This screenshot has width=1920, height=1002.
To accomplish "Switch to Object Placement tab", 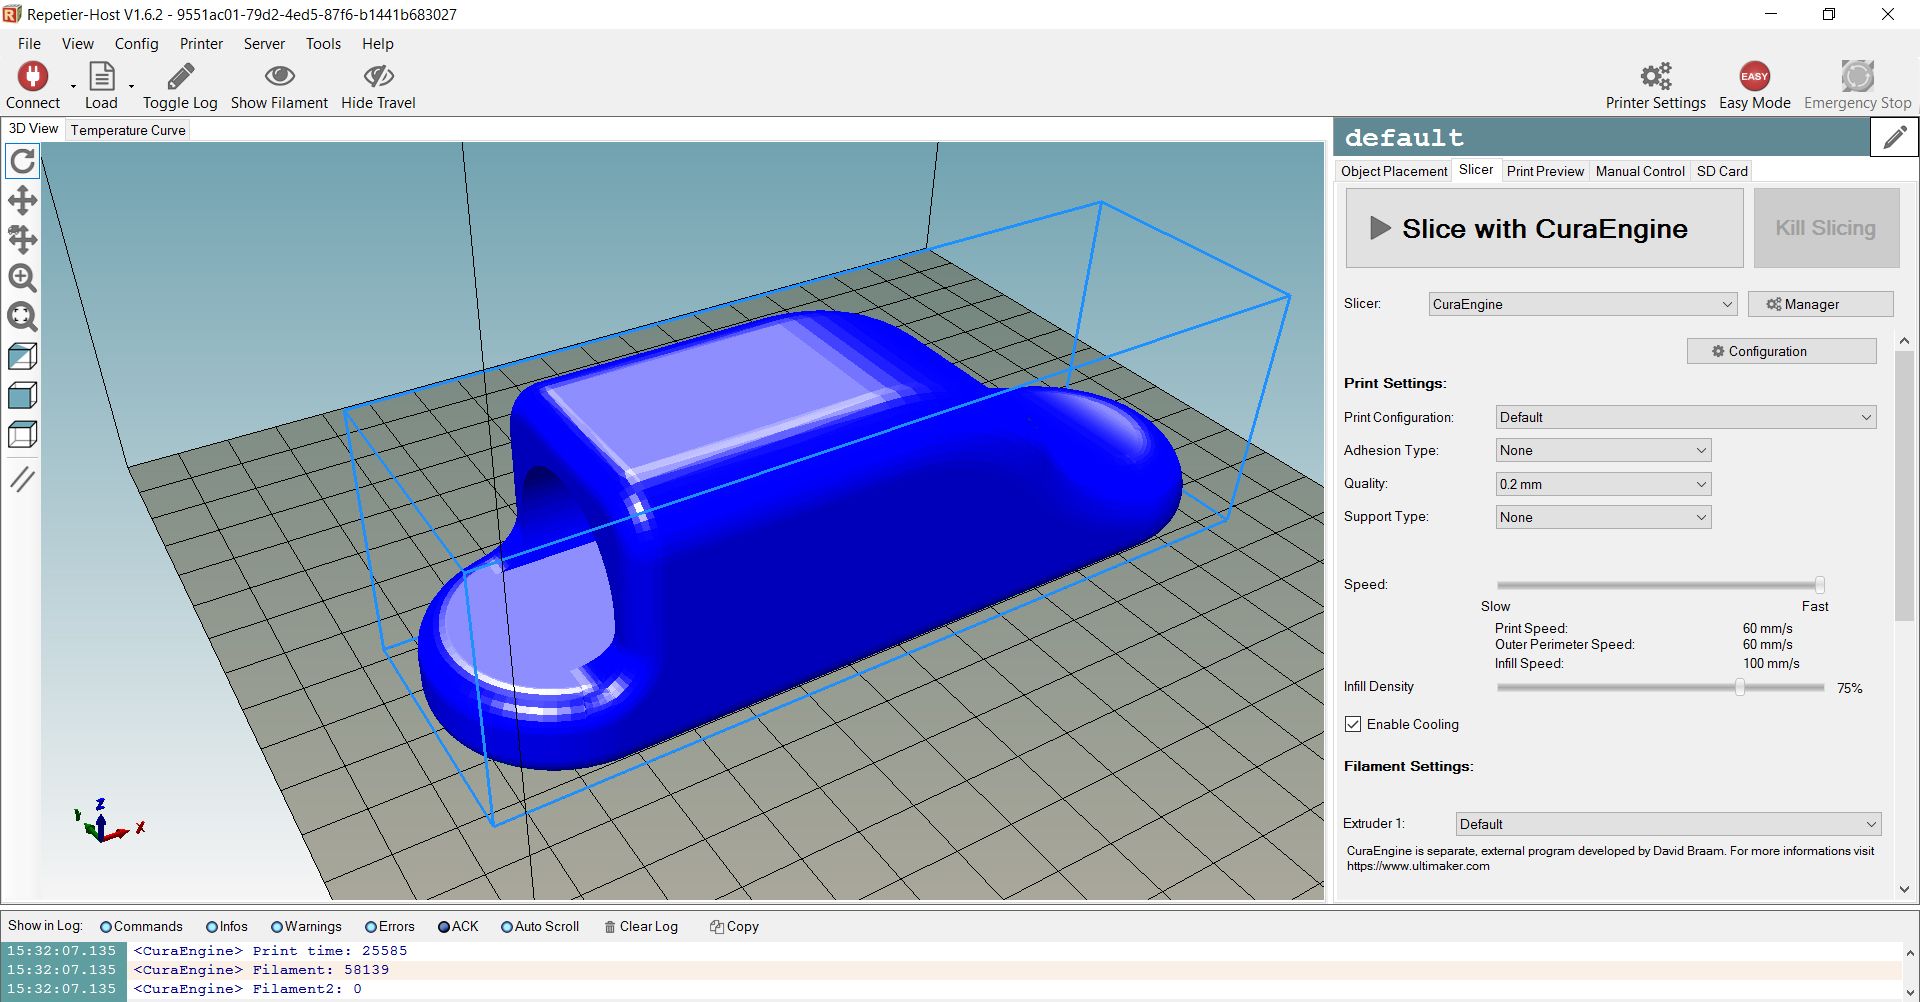I will click(1394, 171).
